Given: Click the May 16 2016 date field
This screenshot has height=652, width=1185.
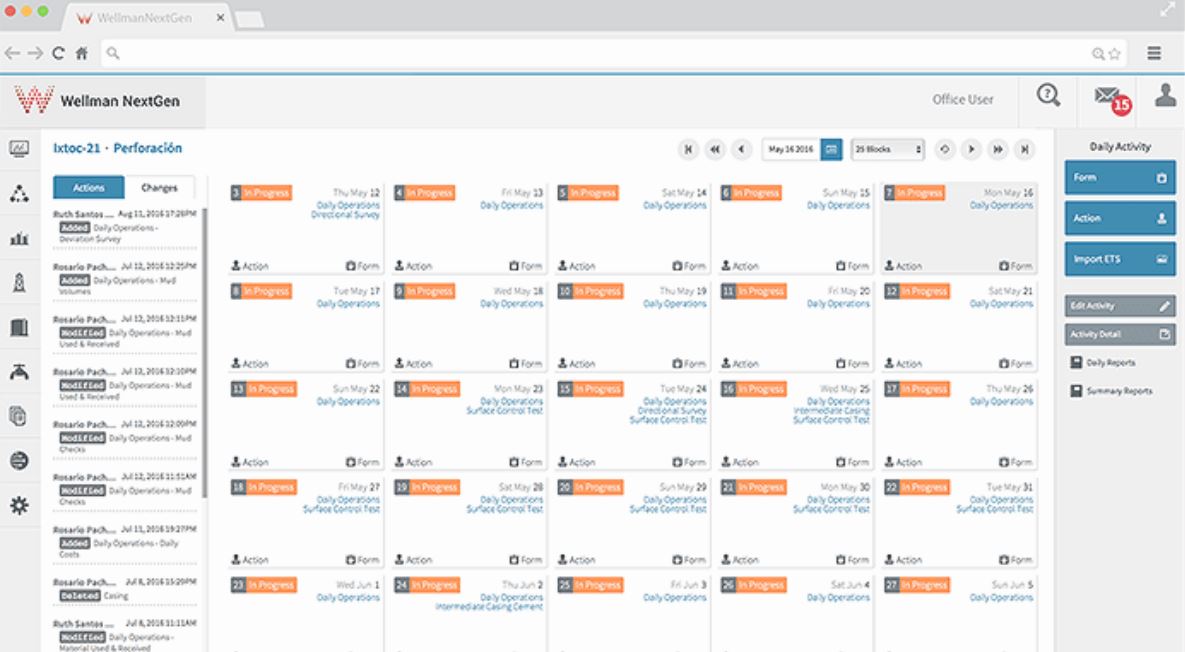Looking at the screenshot, I should click(791, 150).
